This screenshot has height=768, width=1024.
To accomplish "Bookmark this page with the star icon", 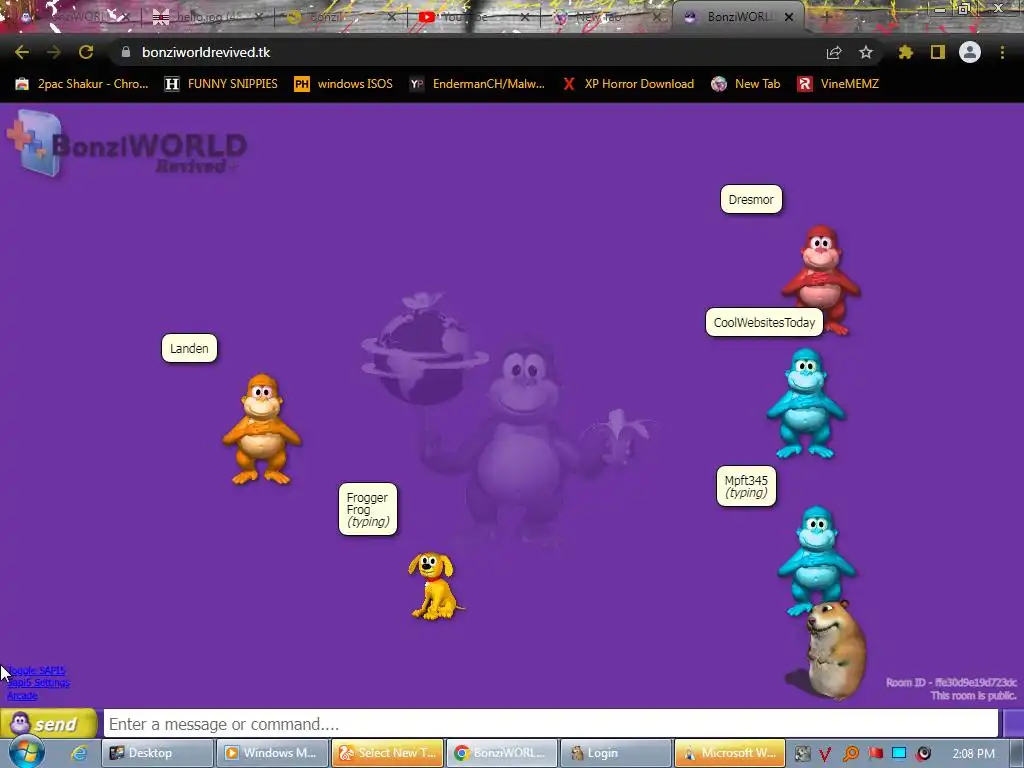I will pos(866,52).
